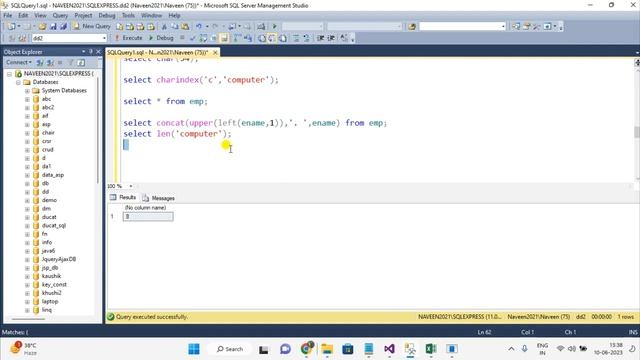
Task: Click the Paste icon in the toolbar
Action: tap(185, 27)
